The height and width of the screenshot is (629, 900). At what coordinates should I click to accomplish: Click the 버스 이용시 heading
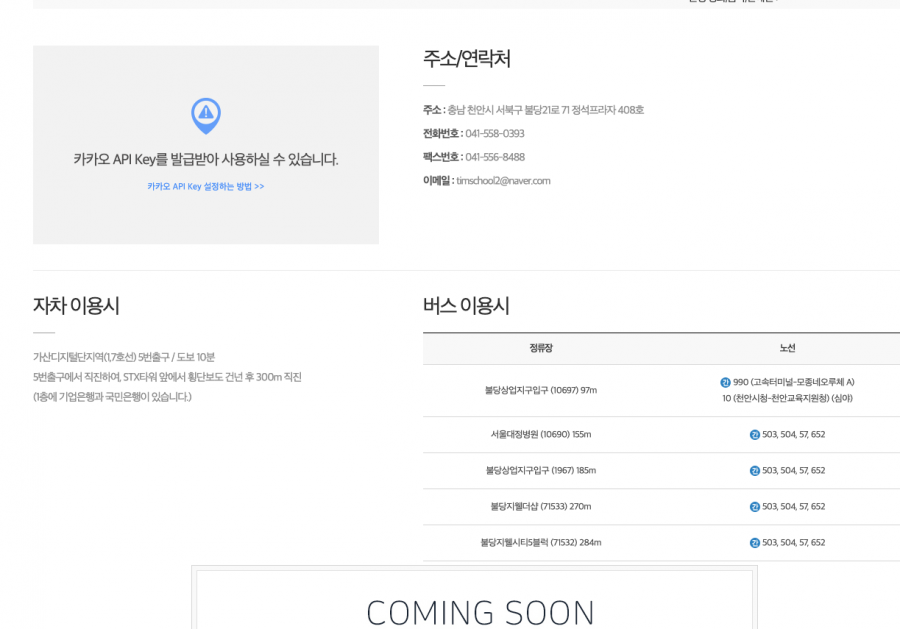click(x=466, y=306)
